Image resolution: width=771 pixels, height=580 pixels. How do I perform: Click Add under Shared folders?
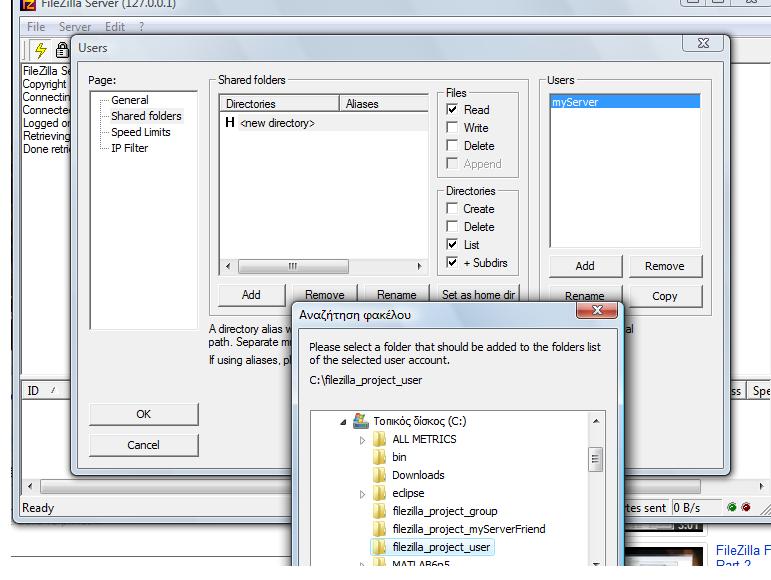(251, 294)
